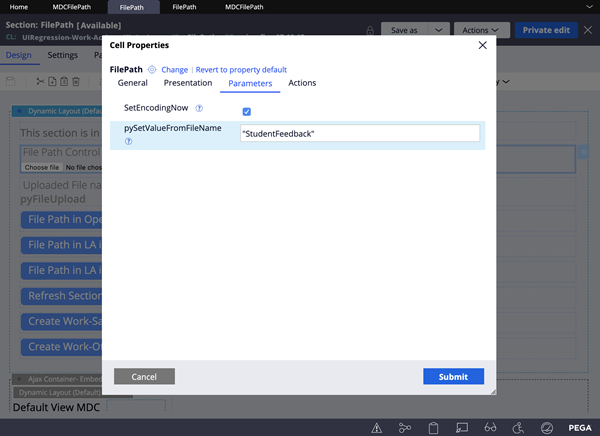This screenshot has height=436, width=600.
Task: Open the Accessibility wheelchair icon
Action: coord(518,427)
